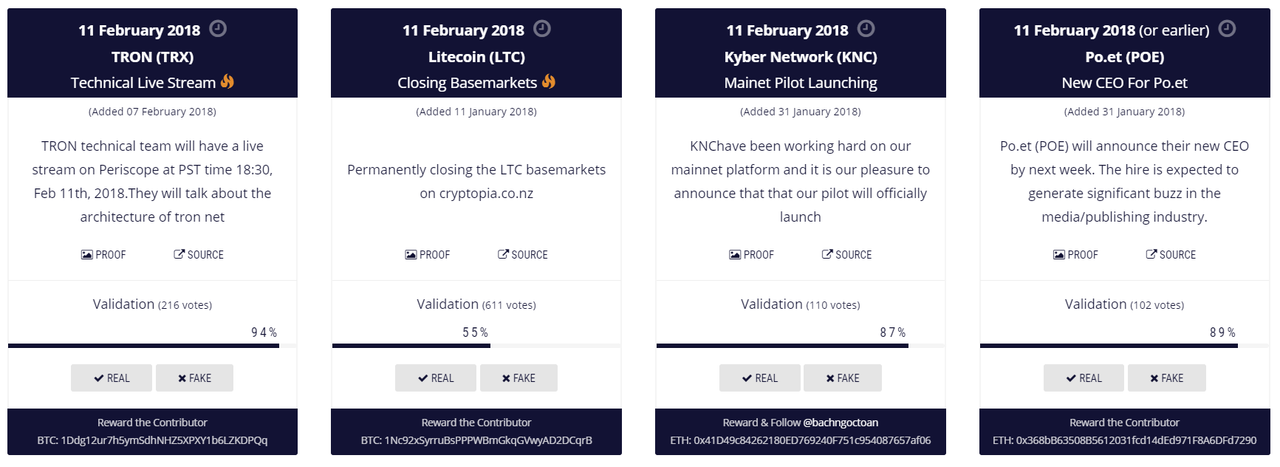Screen dimensions: 1280x467
Task: Open the Litecoin event source link
Action: coord(523,255)
